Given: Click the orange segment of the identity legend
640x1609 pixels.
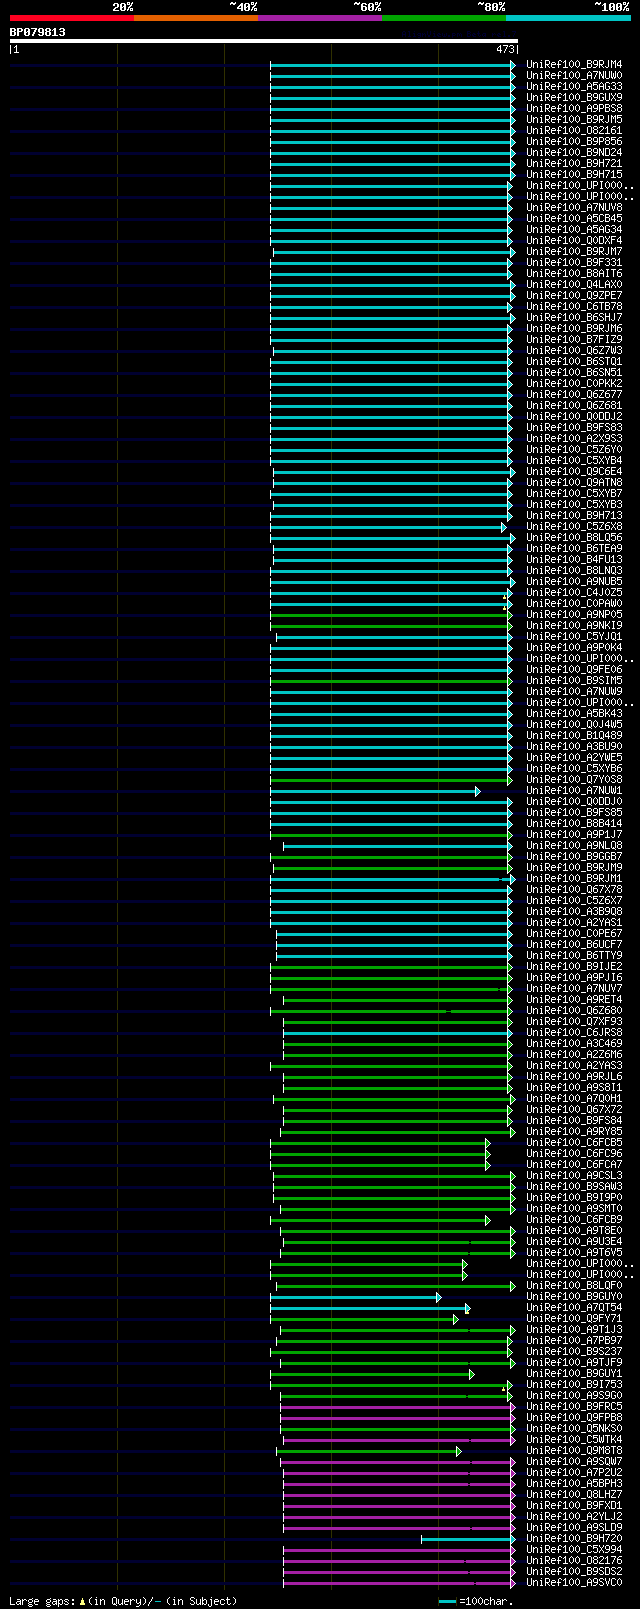Looking at the screenshot, I should pos(195,18).
